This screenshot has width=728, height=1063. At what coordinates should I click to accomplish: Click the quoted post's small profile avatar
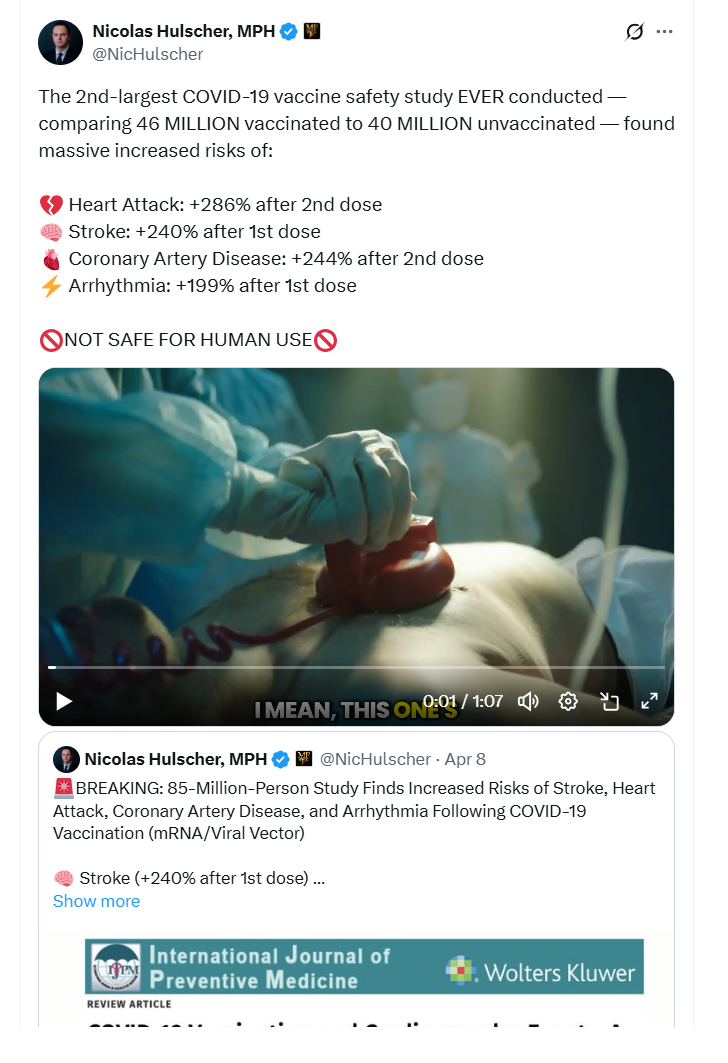click(x=66, y=759)
